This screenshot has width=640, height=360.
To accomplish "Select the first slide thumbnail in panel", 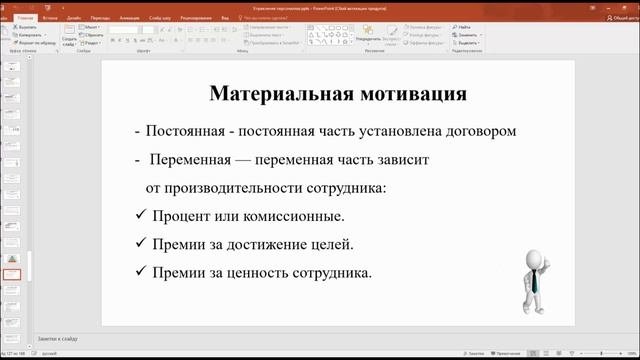I will click(12, 67).
